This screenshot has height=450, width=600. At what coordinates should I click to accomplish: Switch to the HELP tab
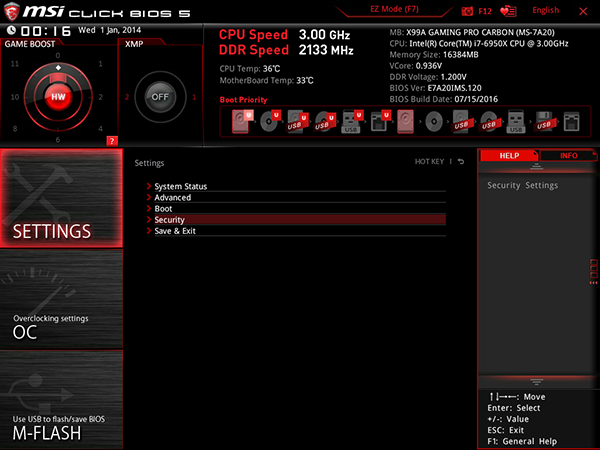coord(509,156)
